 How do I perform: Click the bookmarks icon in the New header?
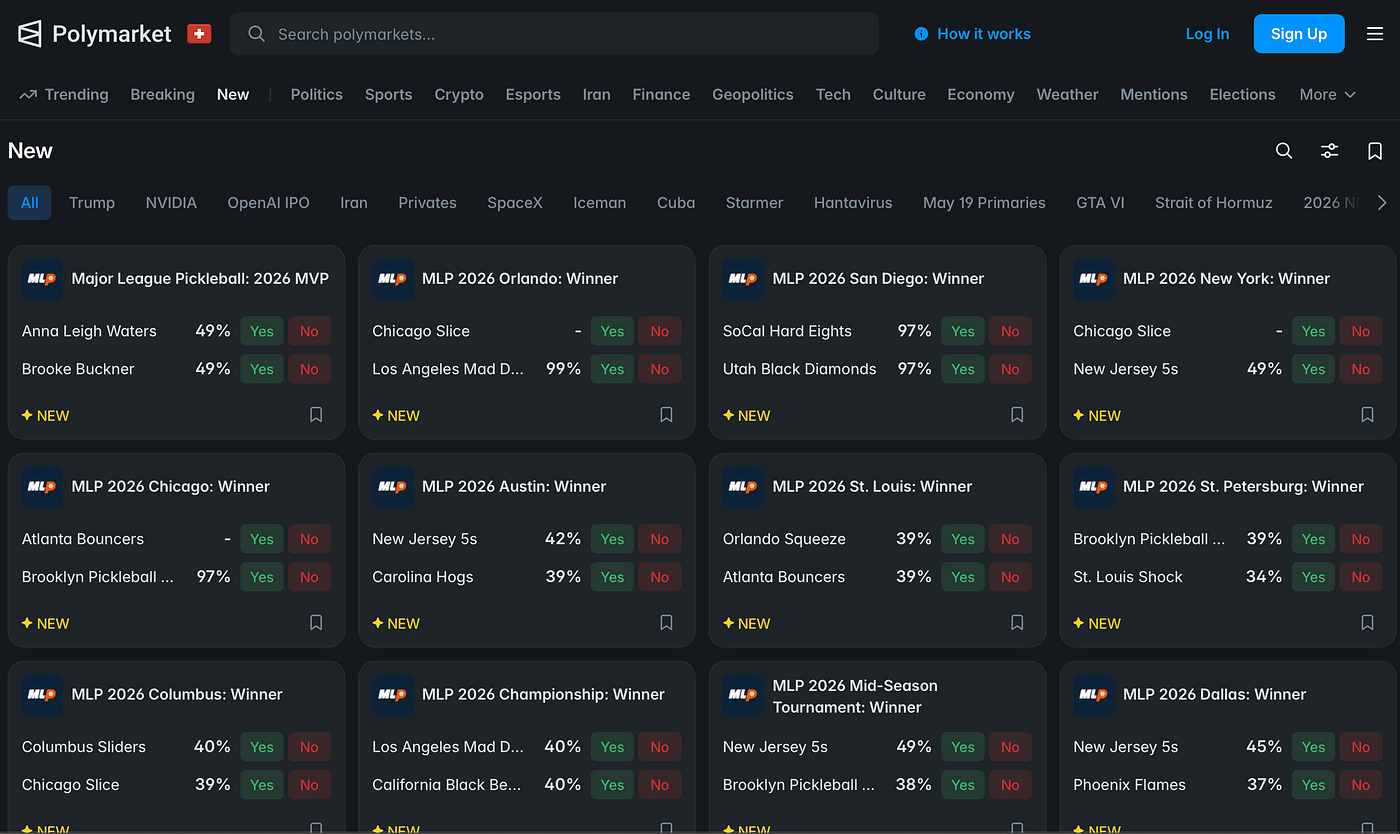[1375, 151]
